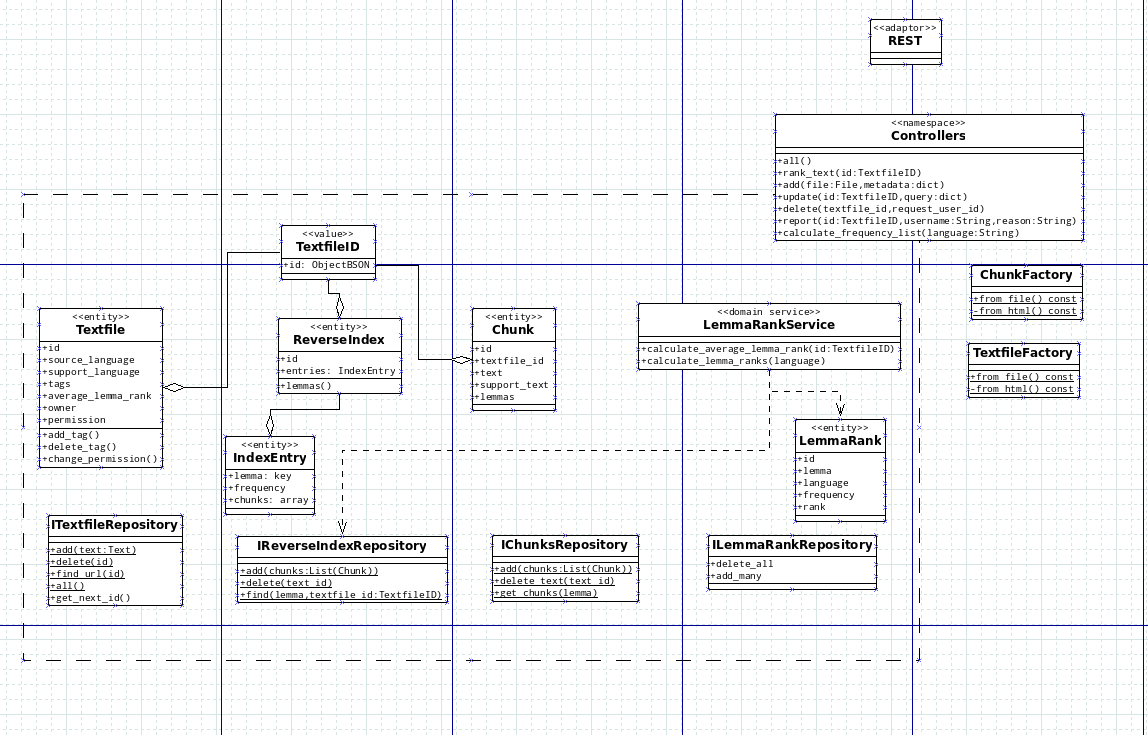The width and height of the screenshot is (1148, 735).
Task: Click the Chunk entity class header
Action: [513, 329]
